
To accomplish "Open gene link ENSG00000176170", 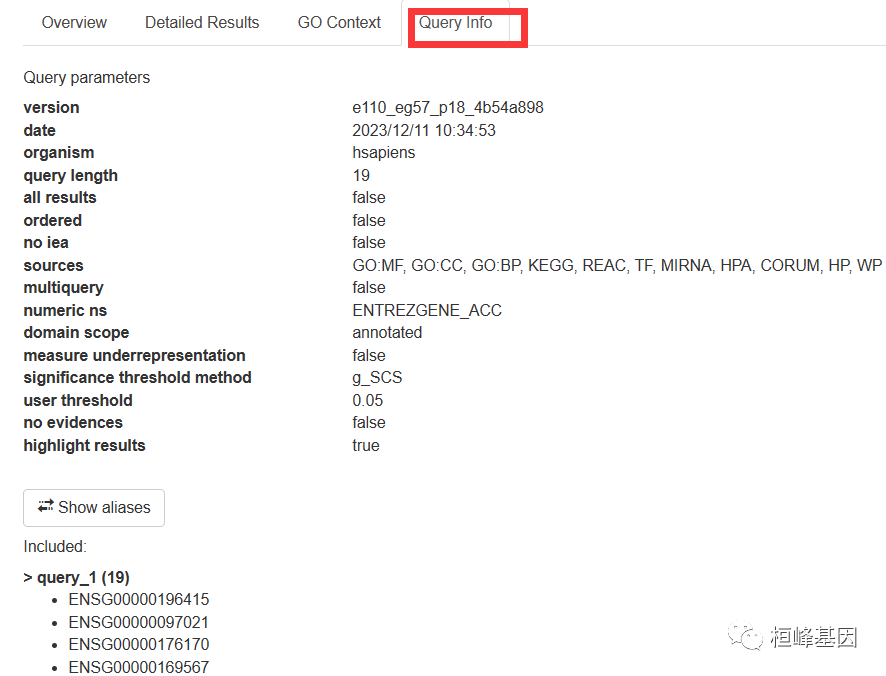I will click(x=139, y=644).
